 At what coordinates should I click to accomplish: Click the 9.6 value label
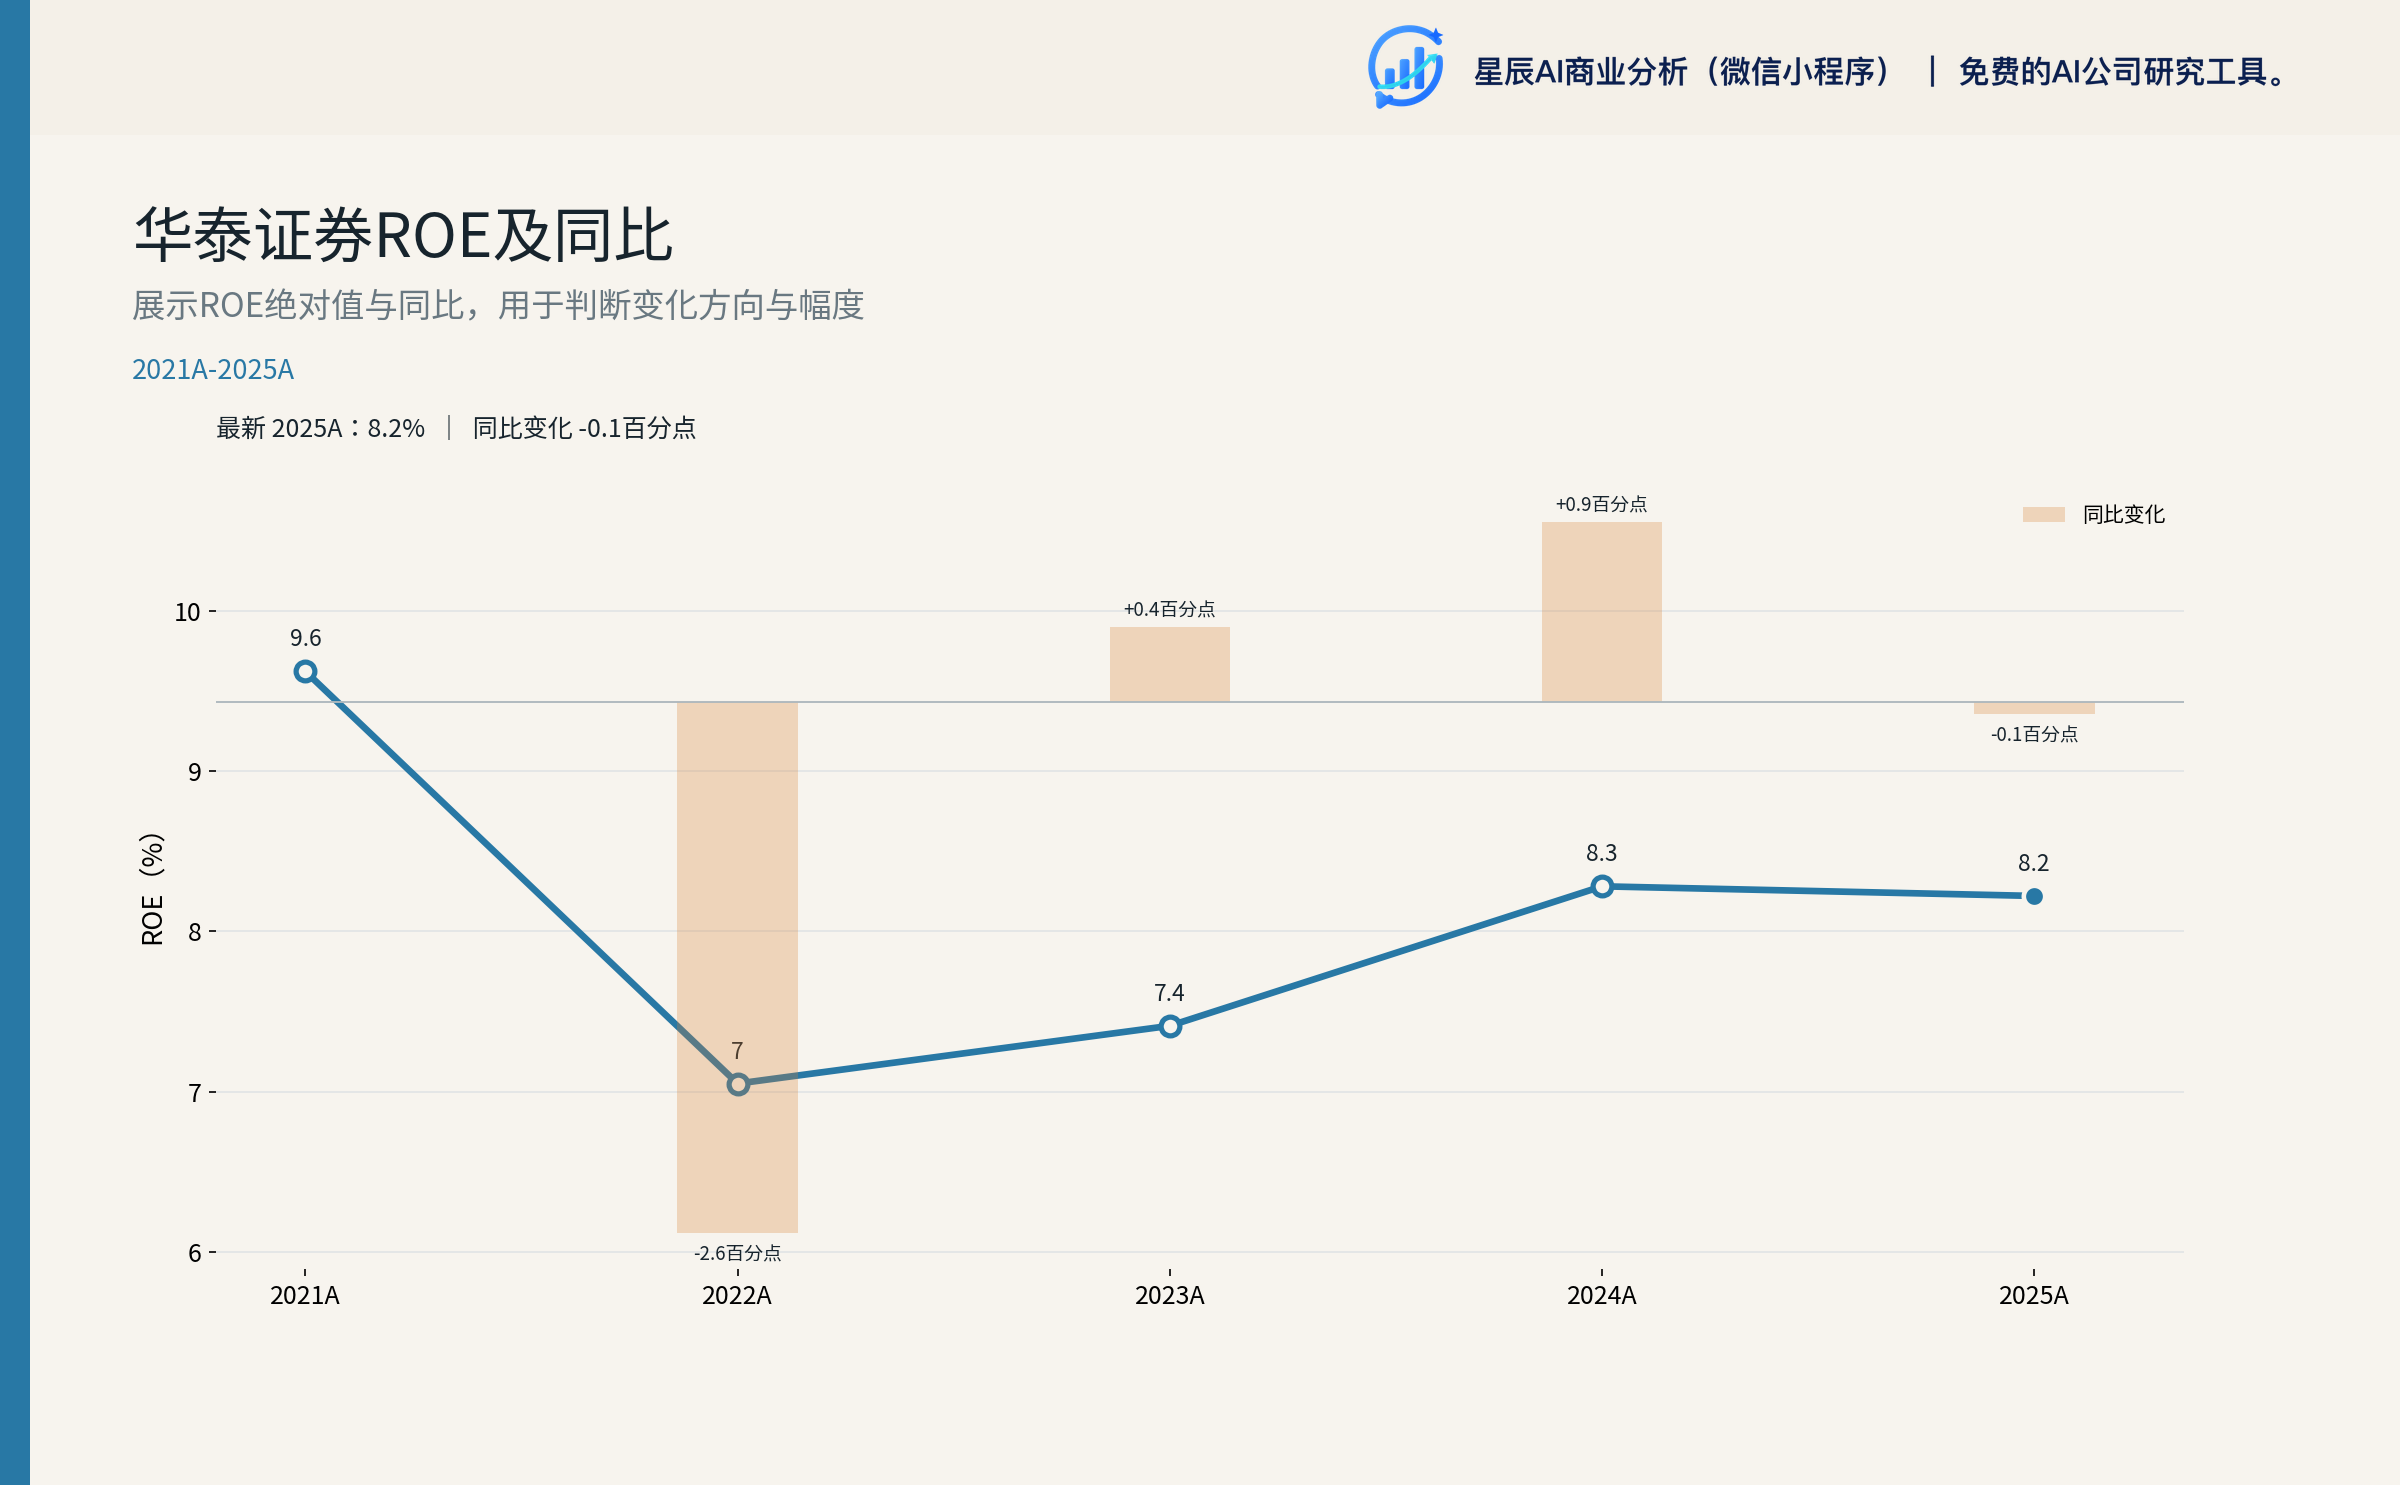click(306, 638)
